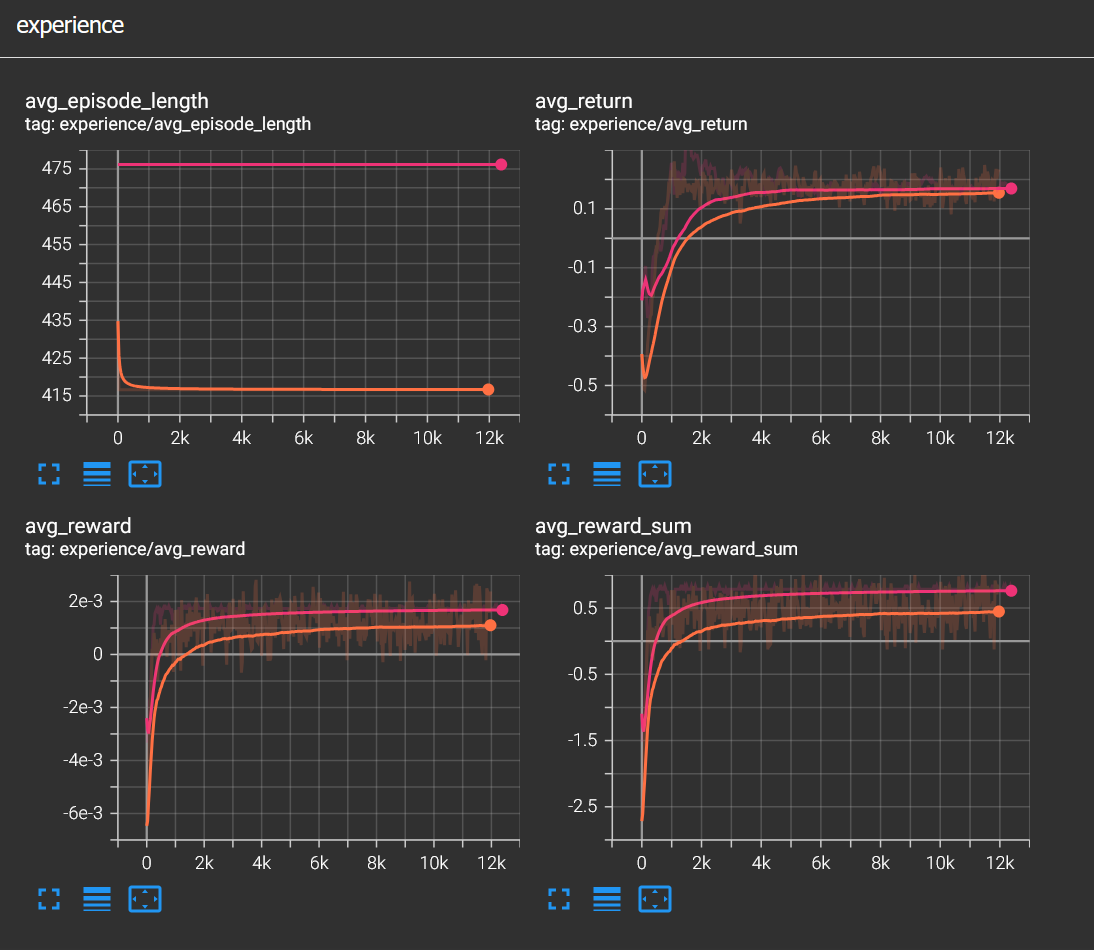Image resolution: width=1094 pixels, height=950 pixels.
Task: Fit avg_episode_length chart domain to data
Action: point(145,474)
